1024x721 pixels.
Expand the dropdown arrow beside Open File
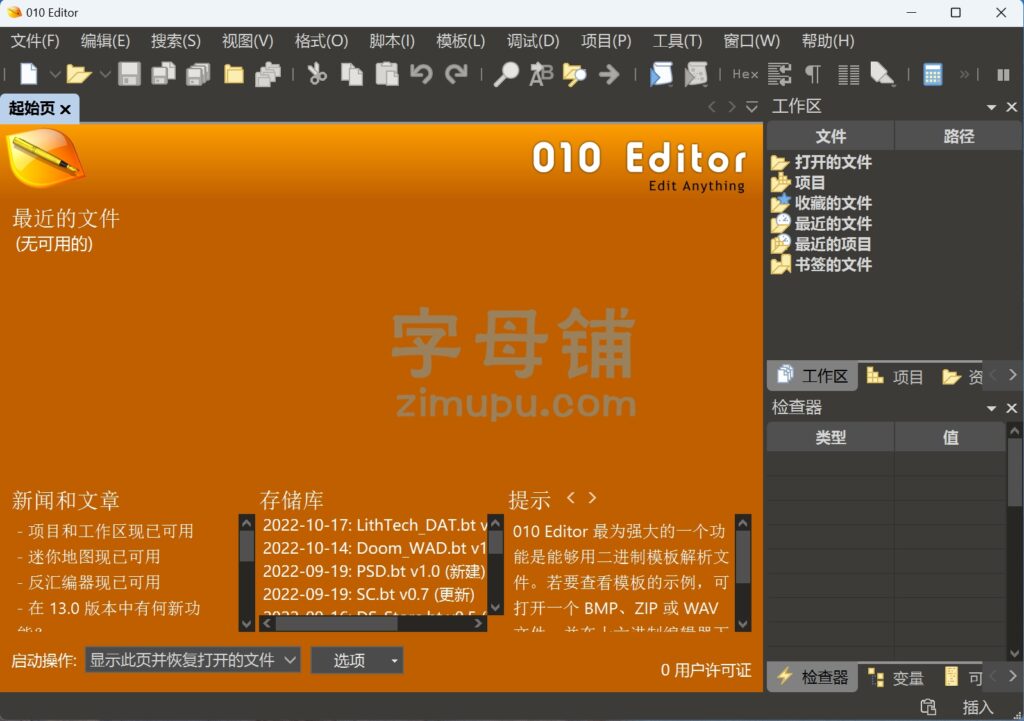[x=105, y=74]
